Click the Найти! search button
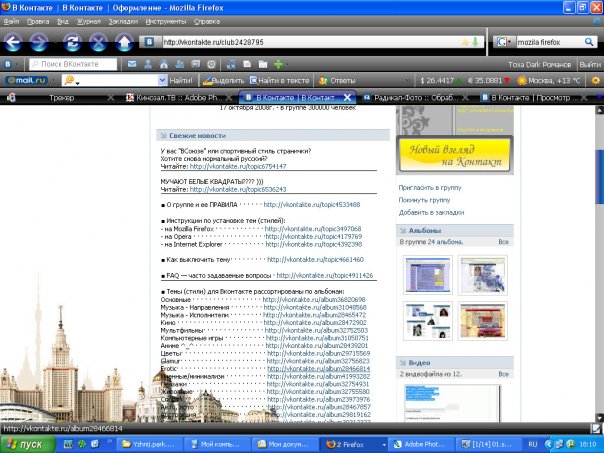604x453 pixels. pyautogui.click(x=181, y=81)
